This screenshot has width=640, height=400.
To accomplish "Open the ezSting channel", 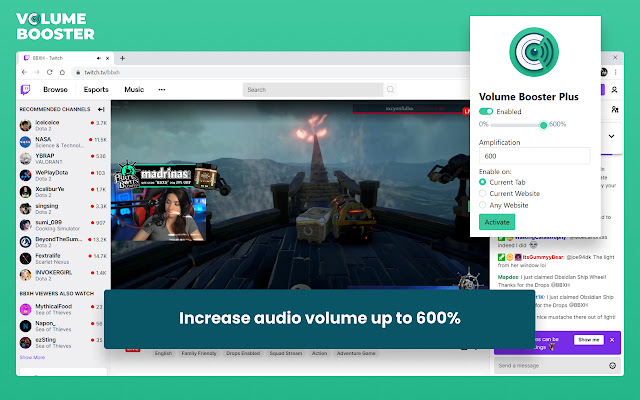I will (63, 343).
